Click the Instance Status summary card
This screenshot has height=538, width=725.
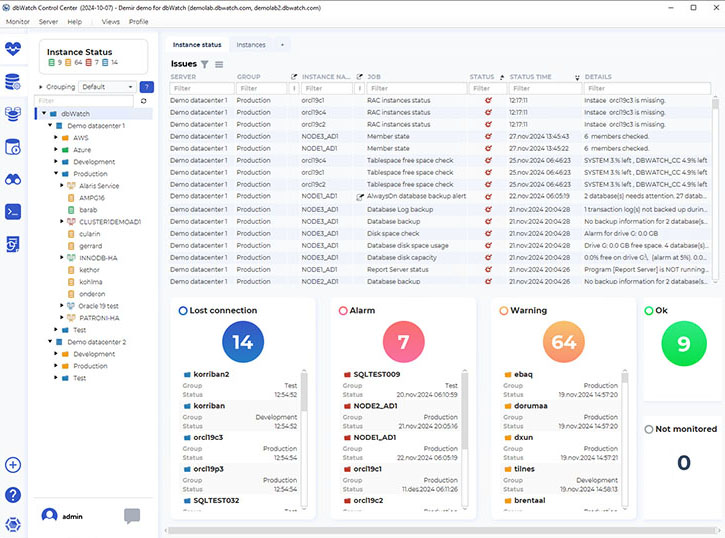coord(93,56)
